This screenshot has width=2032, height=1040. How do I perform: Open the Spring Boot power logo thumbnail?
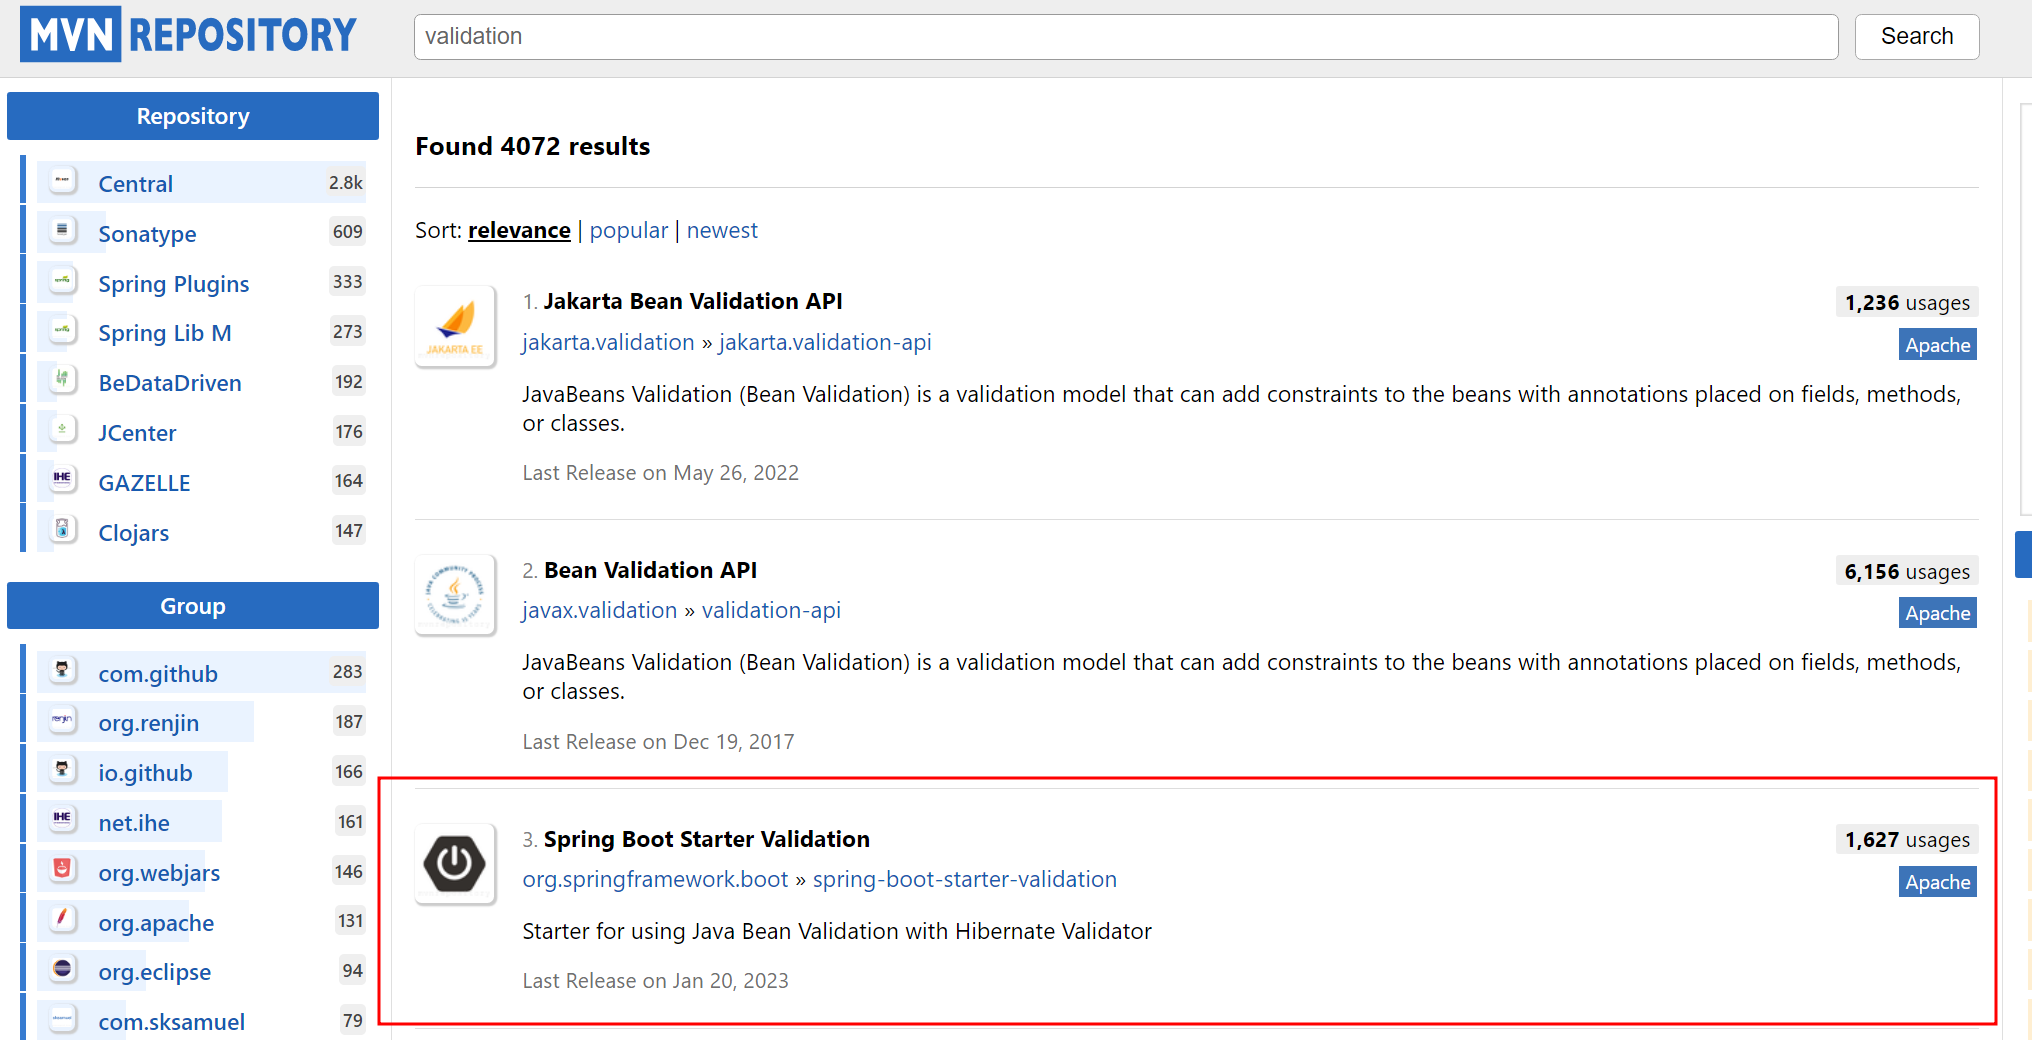click(456, 864)
